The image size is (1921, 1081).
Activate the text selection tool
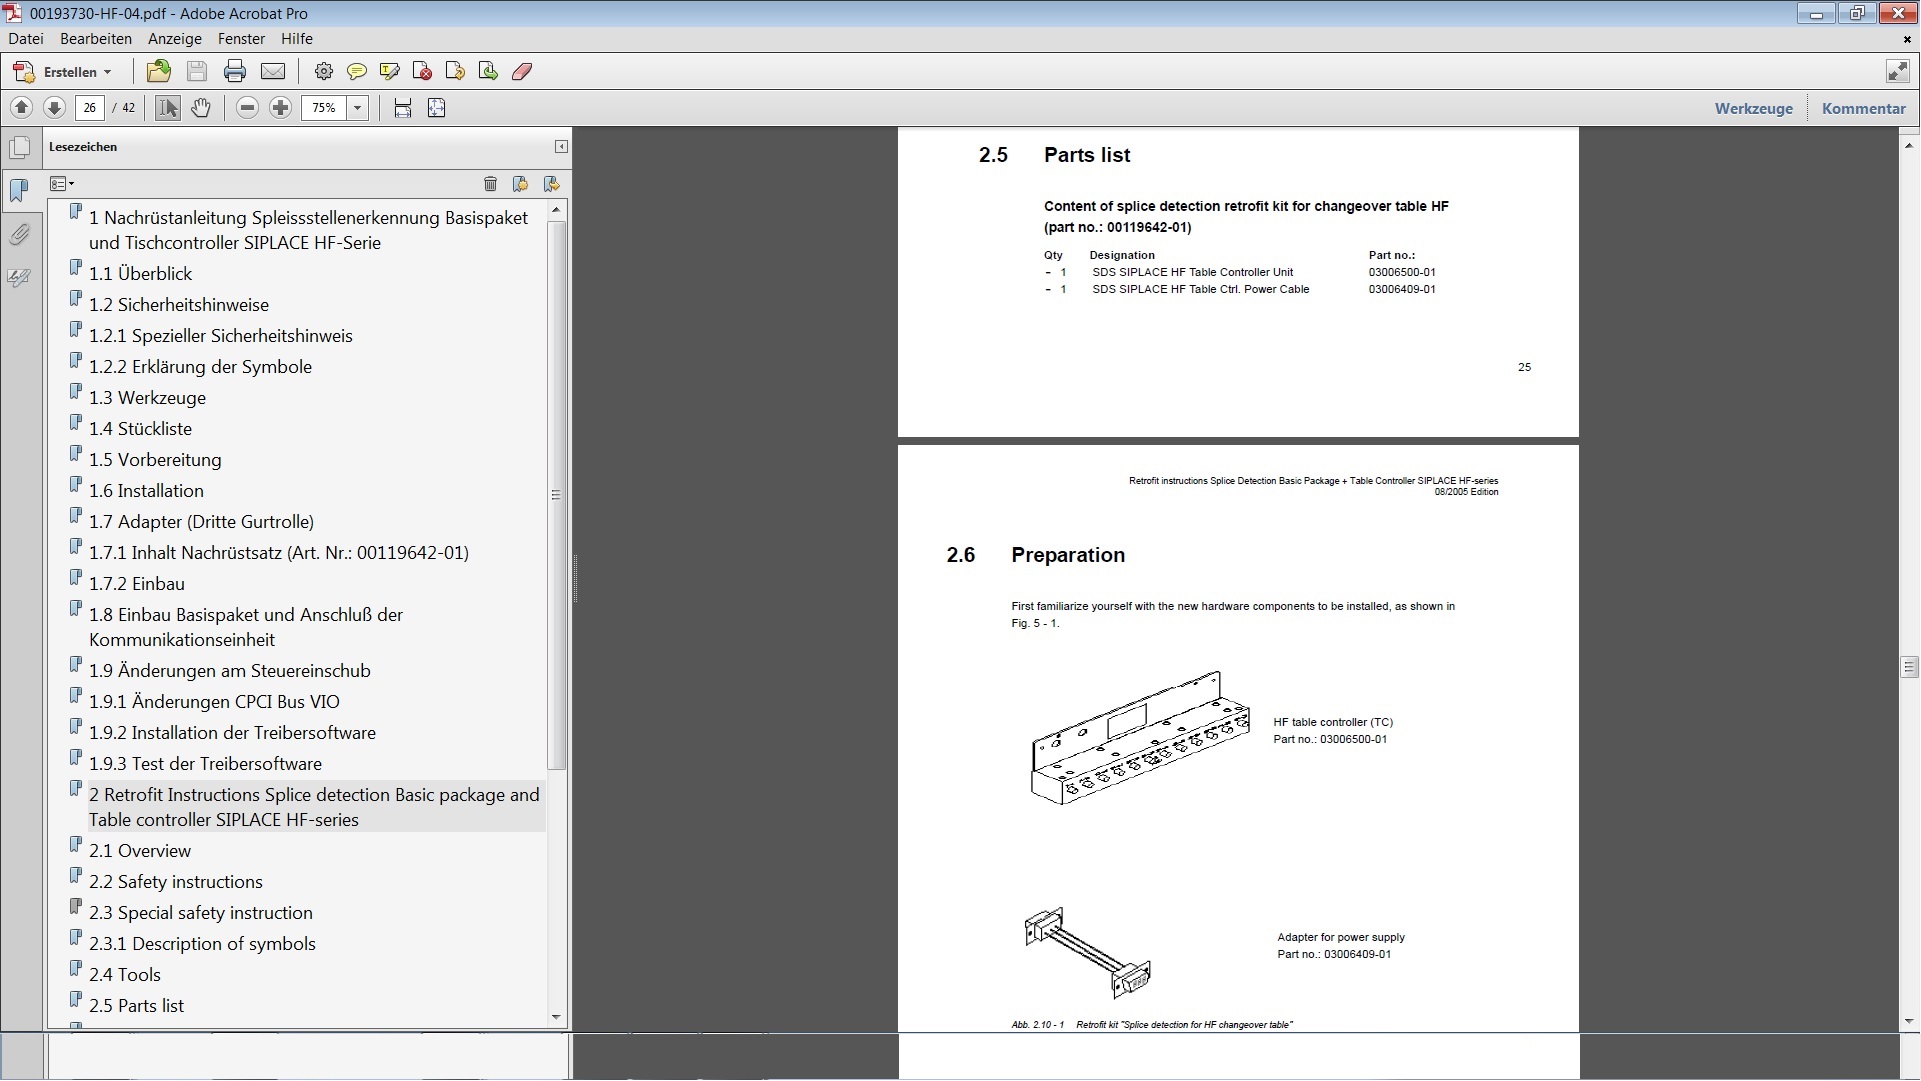(x=168, y=108)
